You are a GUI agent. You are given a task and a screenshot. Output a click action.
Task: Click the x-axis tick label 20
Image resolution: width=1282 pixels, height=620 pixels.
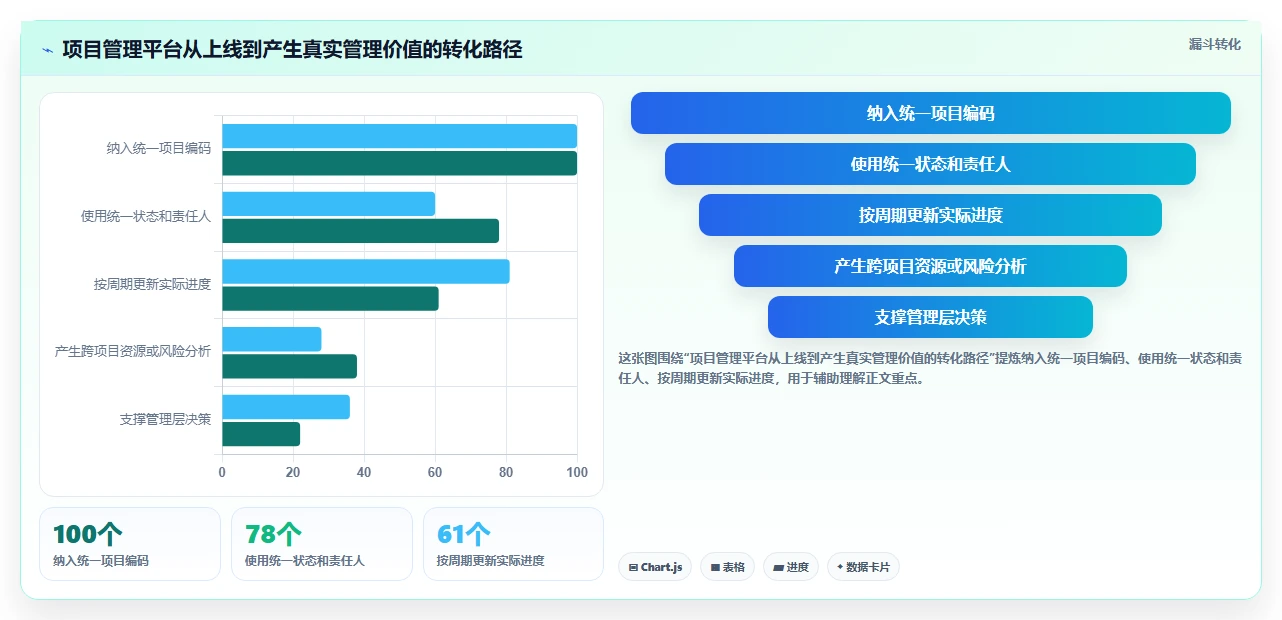pyautogui.click(x=293, y=472)
